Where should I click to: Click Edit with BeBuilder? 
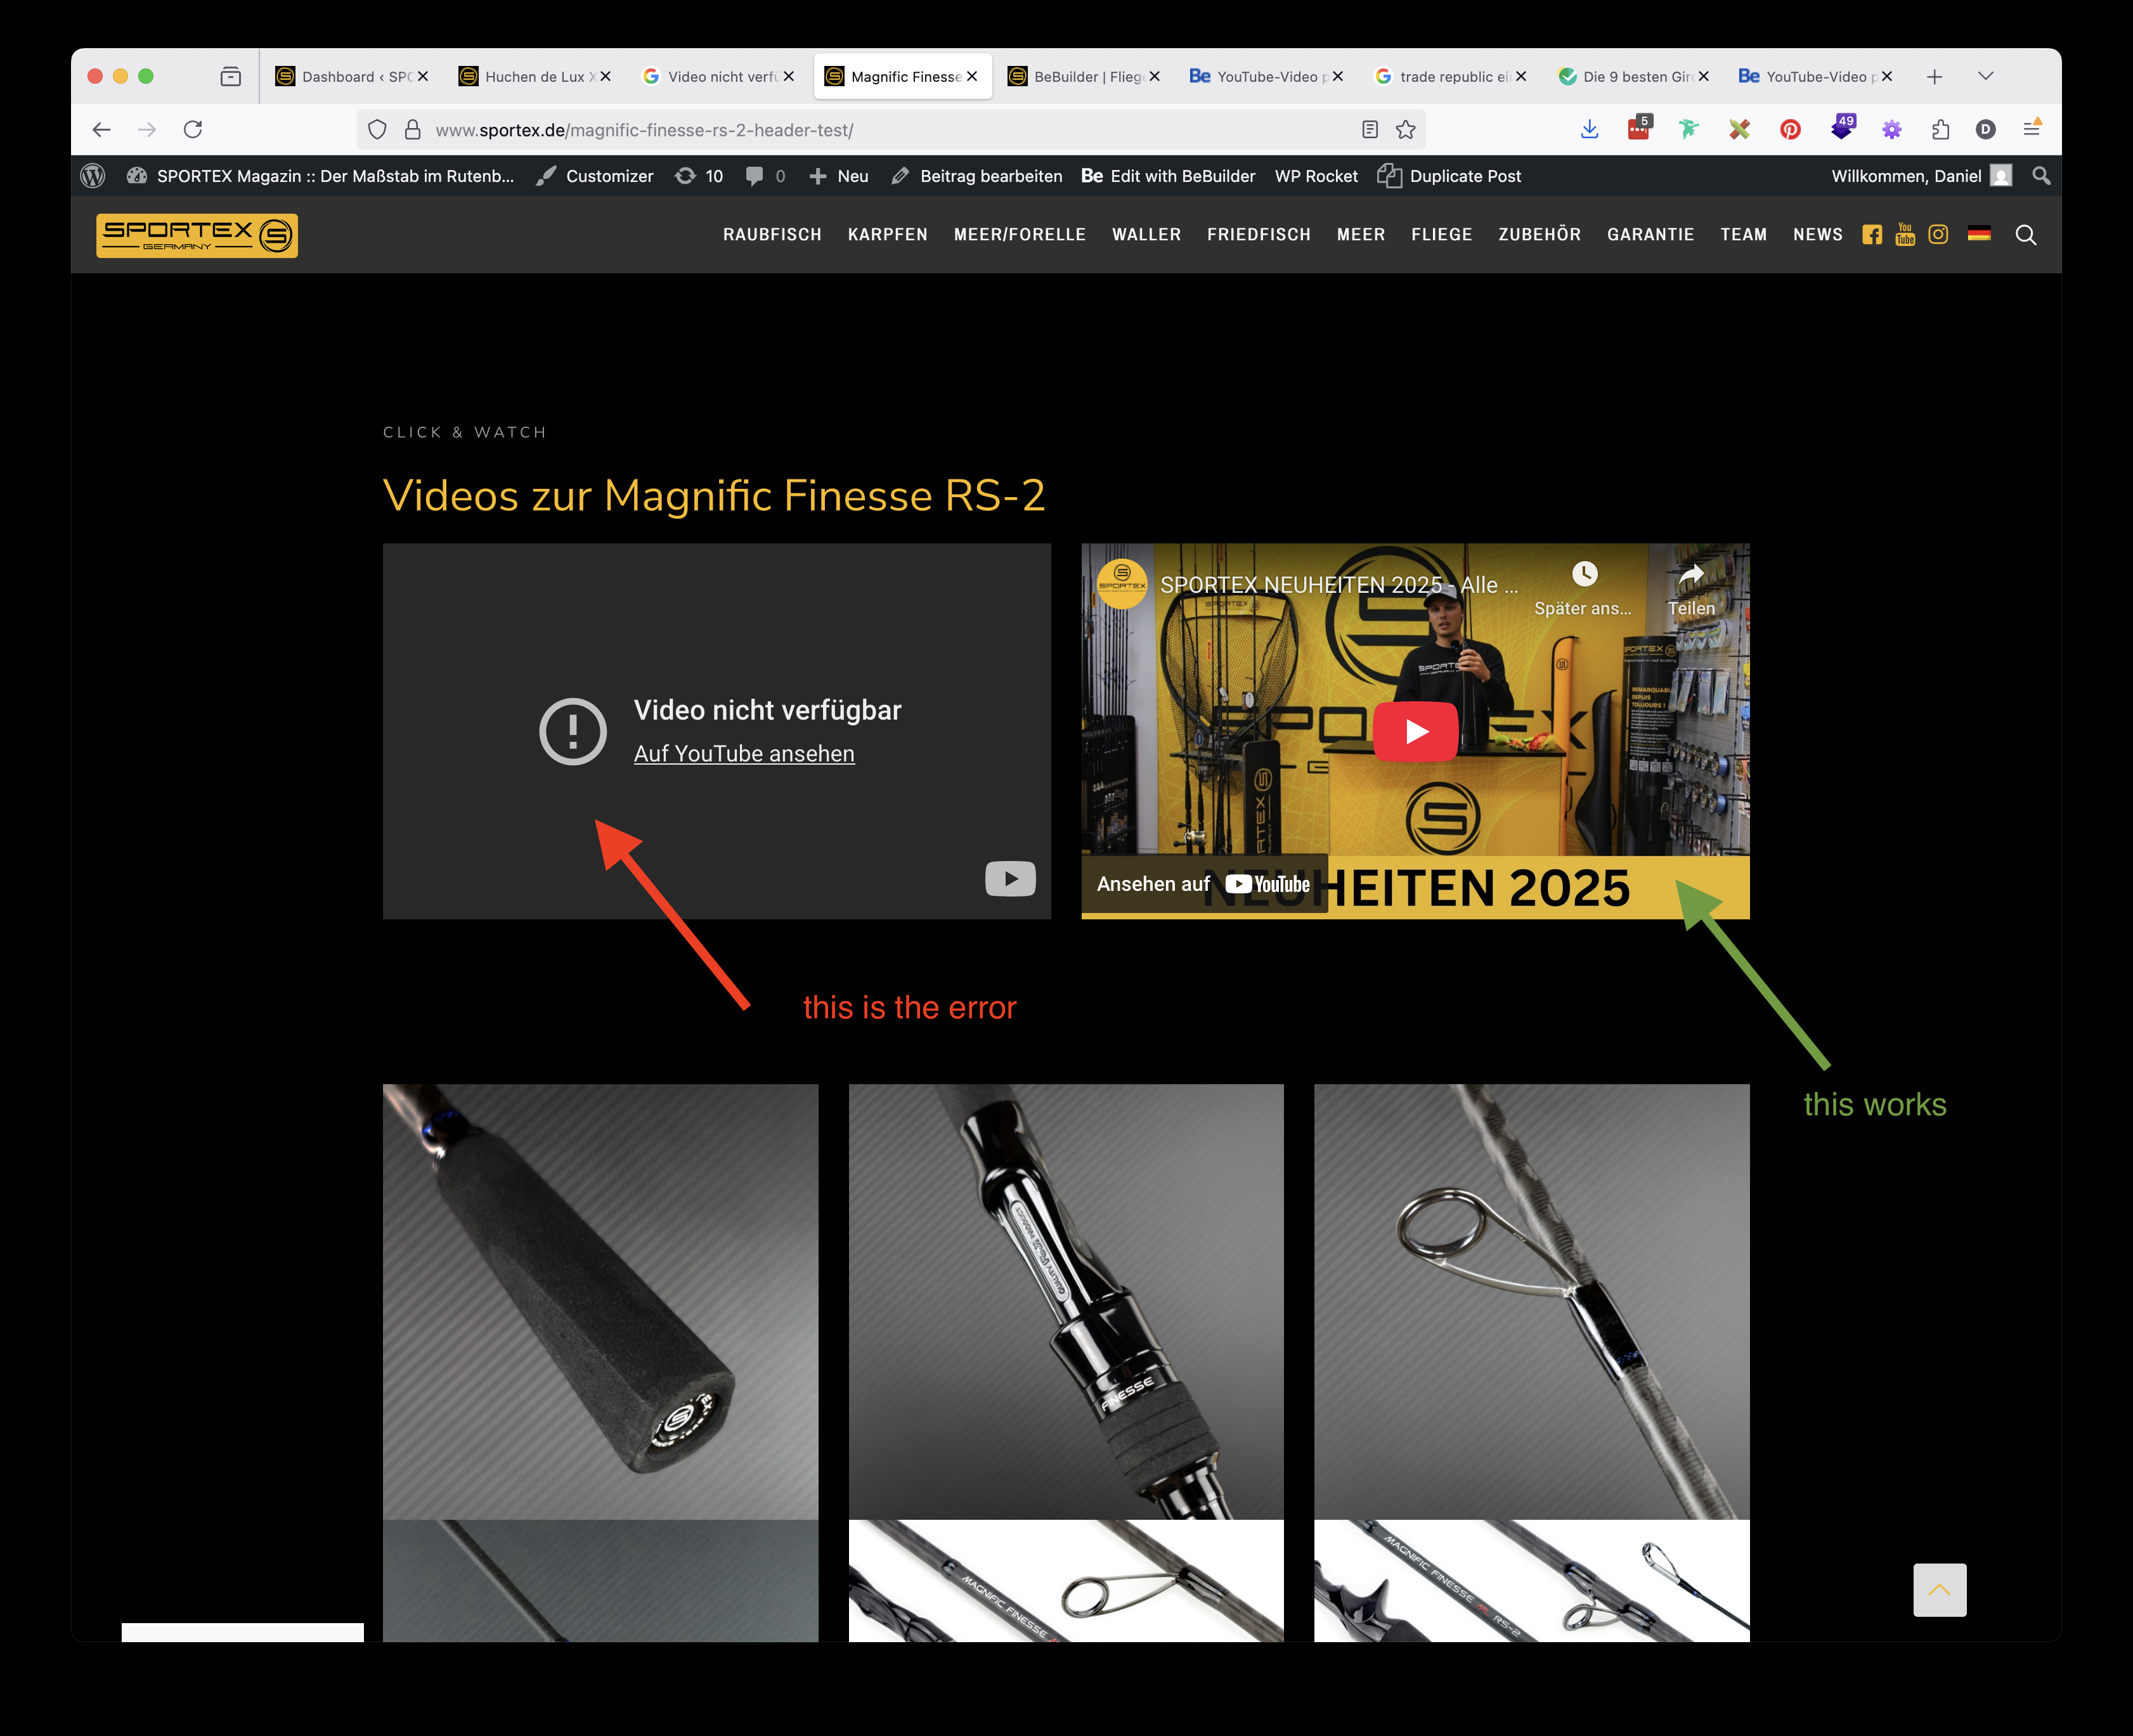(x=1168, y=176)
